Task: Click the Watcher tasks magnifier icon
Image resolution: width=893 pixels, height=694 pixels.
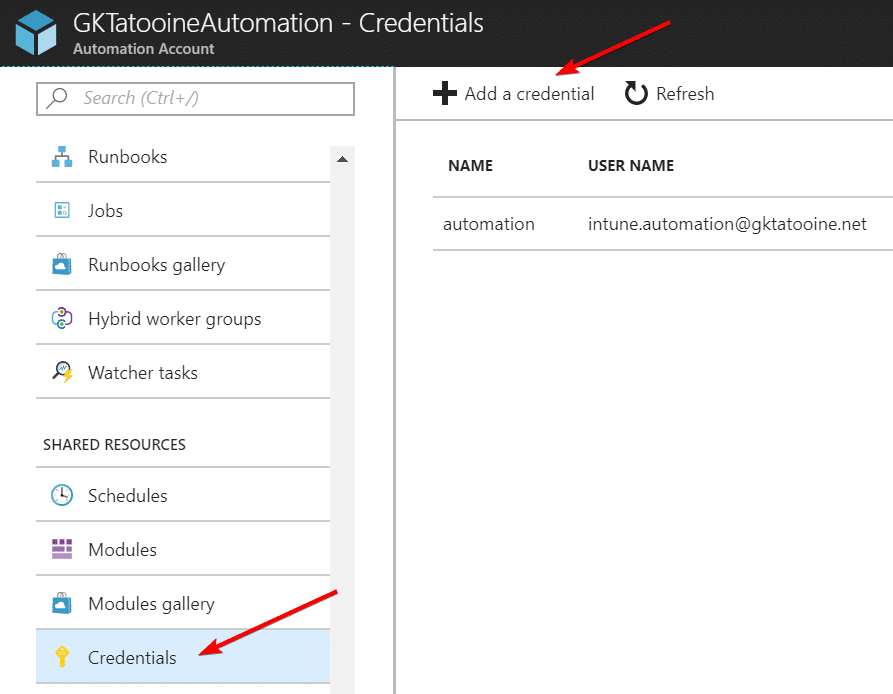Action: click(x=62, y=372)
